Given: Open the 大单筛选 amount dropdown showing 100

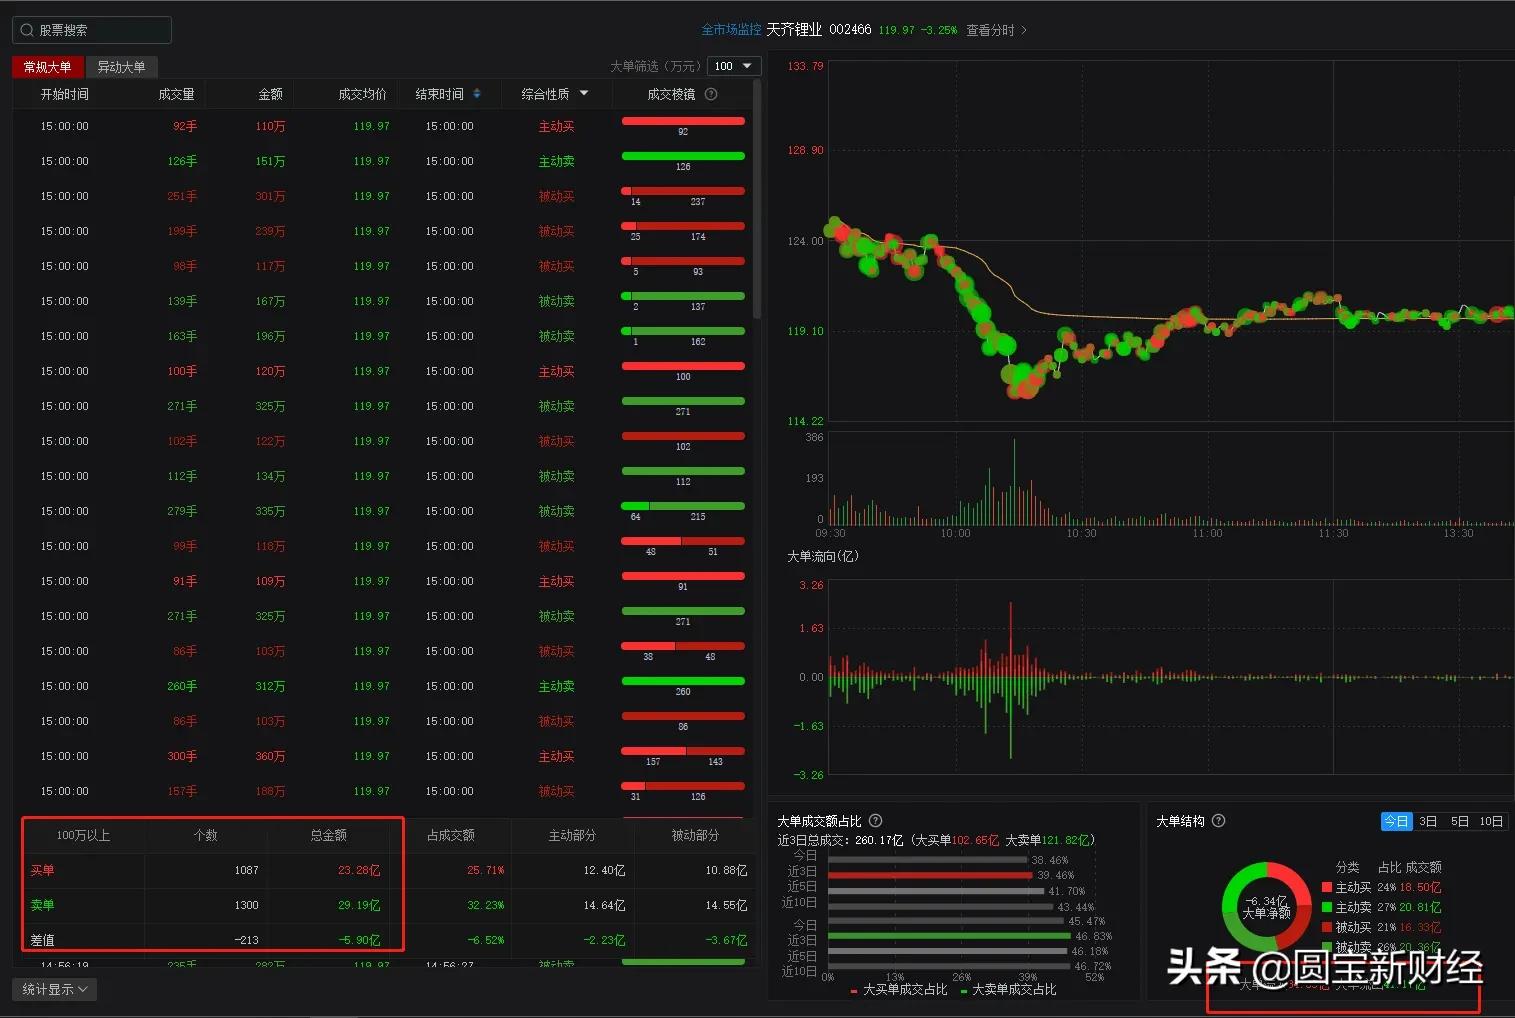Looking at the screenshot, I should [734, 65].
